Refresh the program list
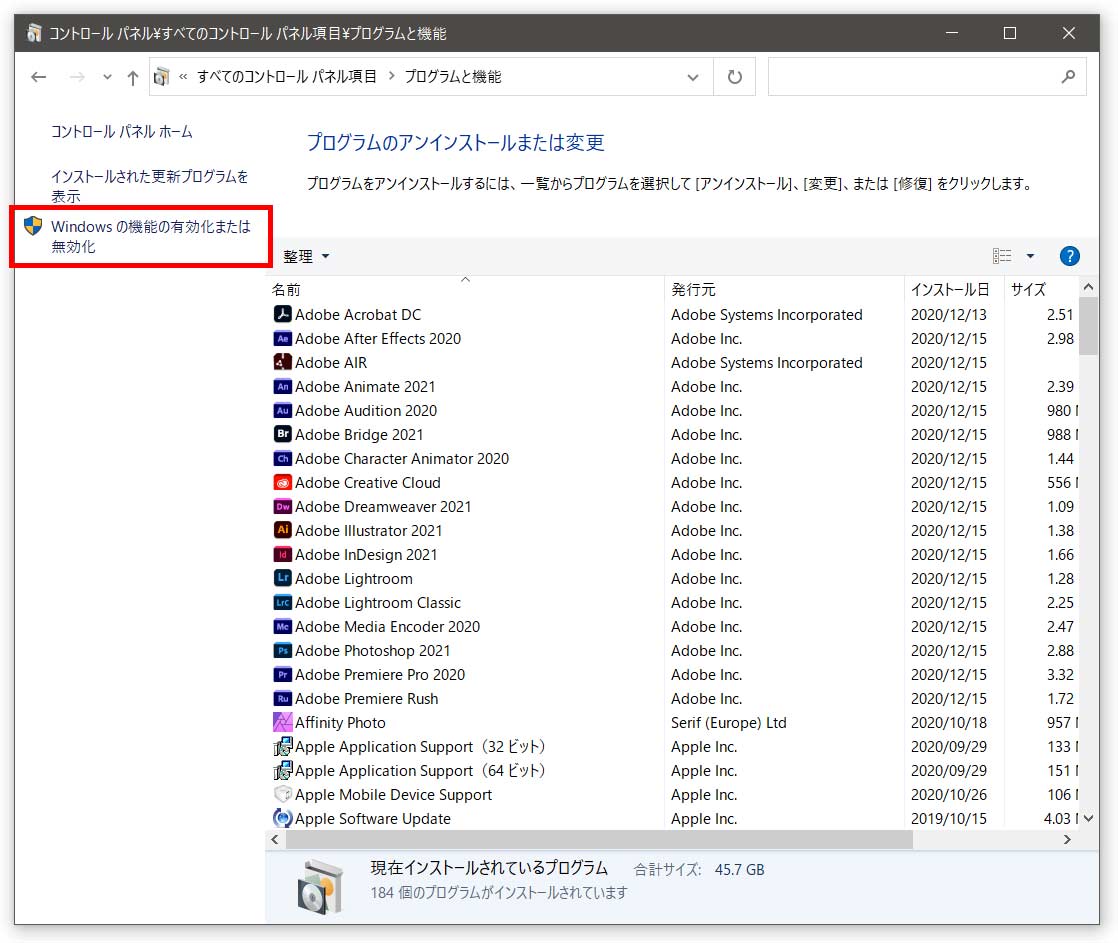Screen dimensions: 1118x943 (x=734, y=76)
